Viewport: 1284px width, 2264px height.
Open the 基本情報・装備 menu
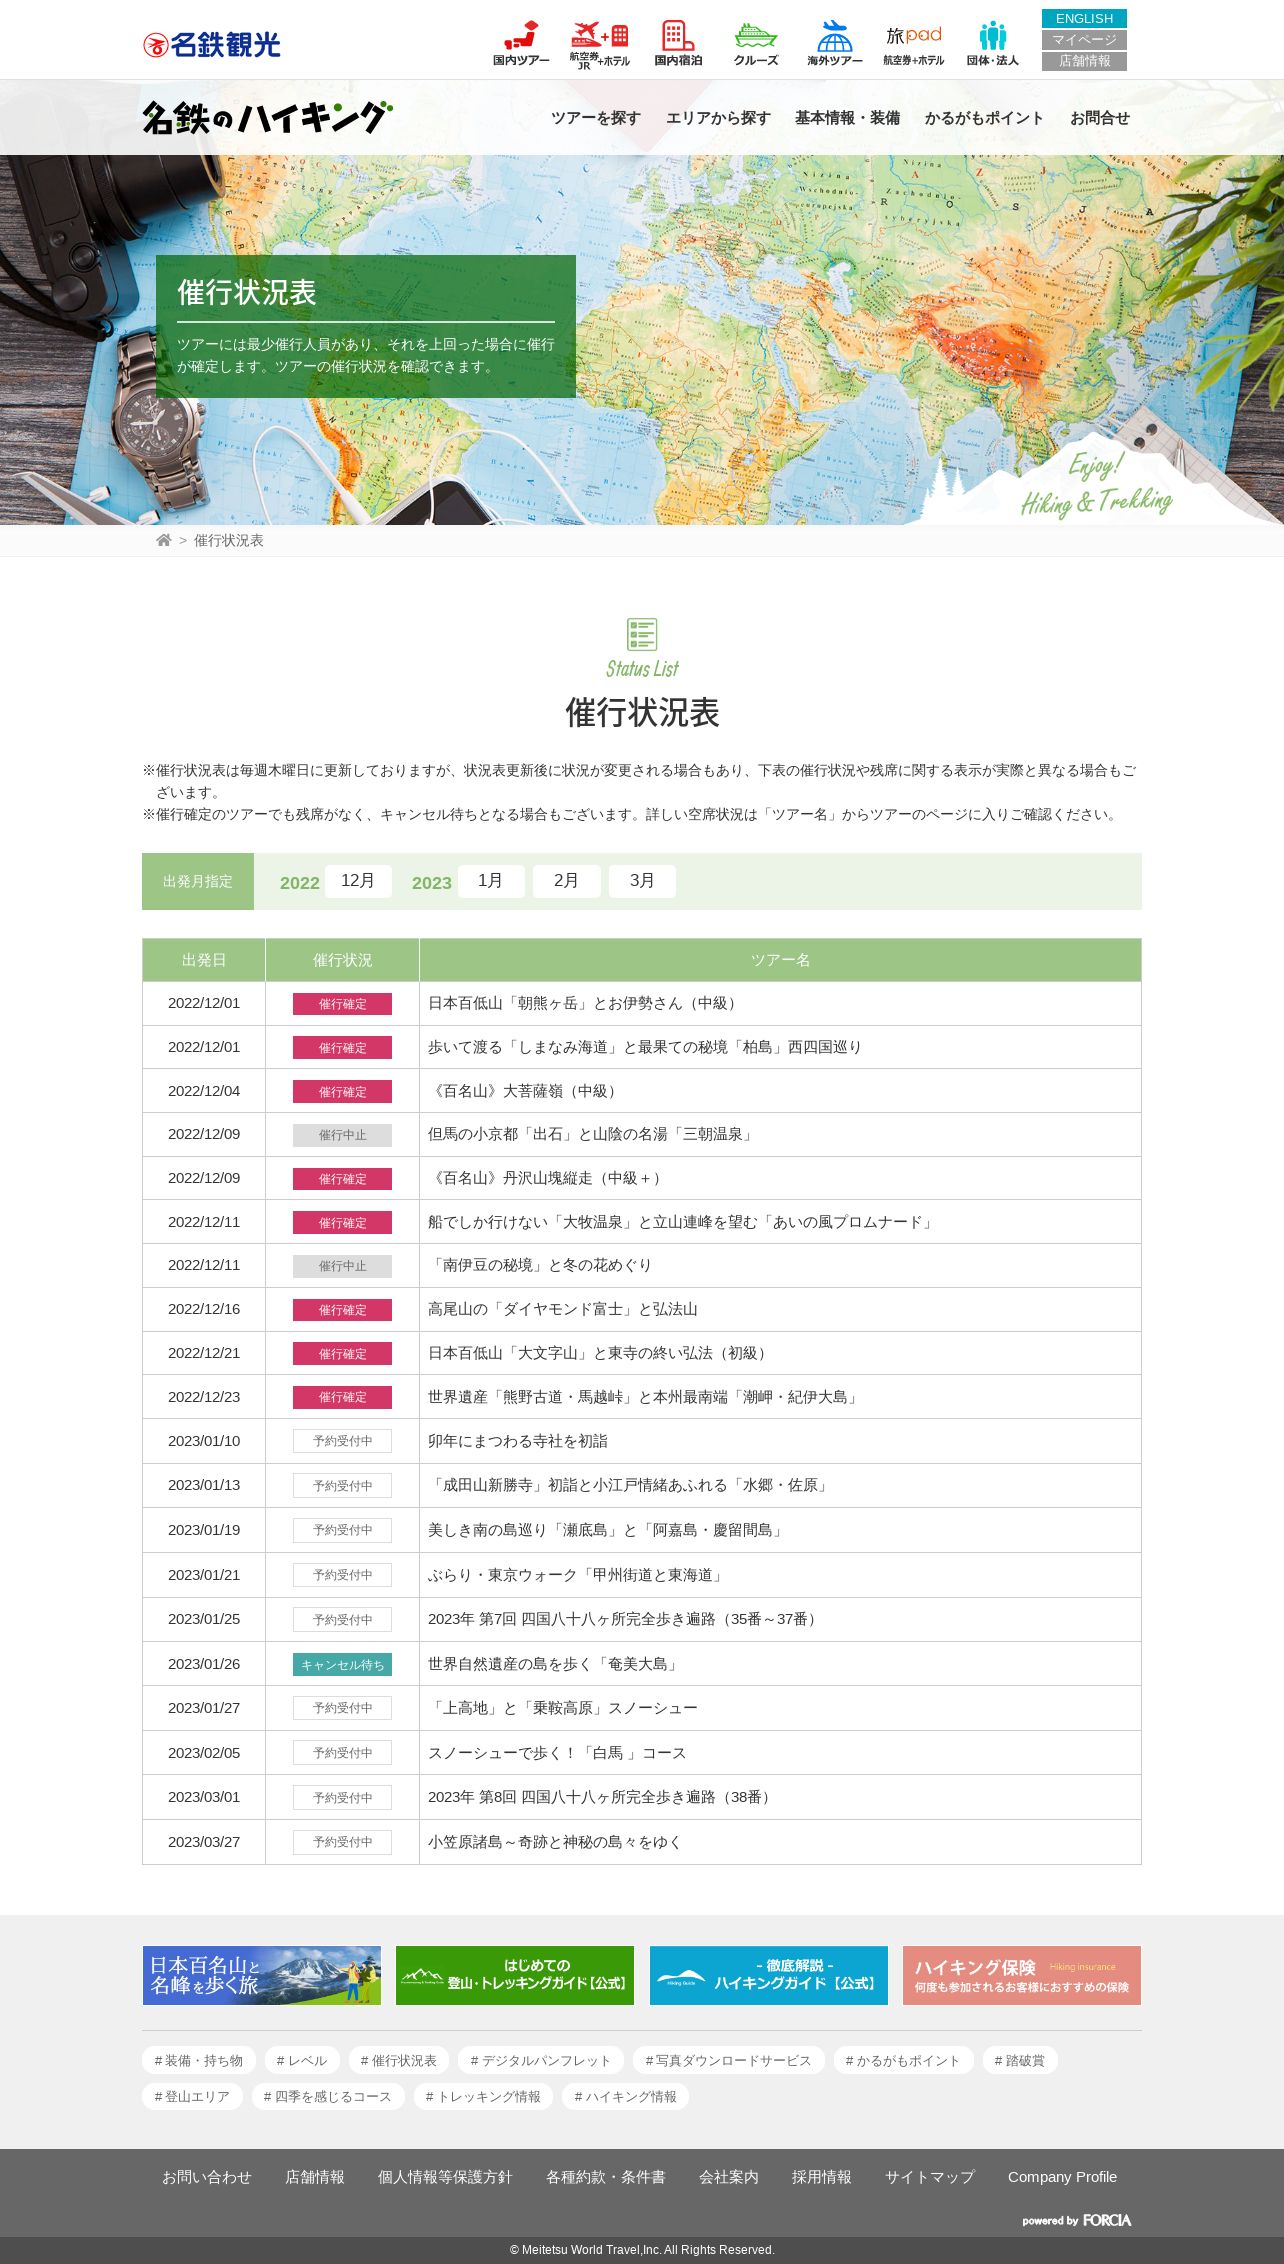click(847, 118)
